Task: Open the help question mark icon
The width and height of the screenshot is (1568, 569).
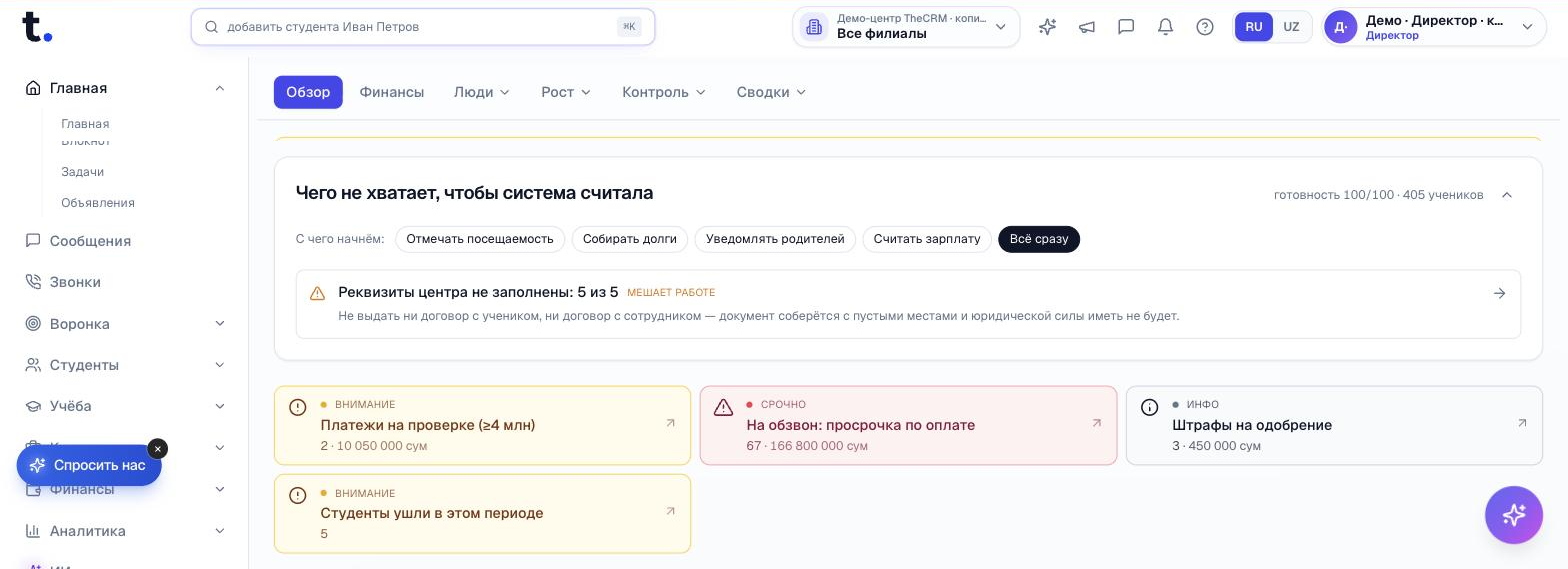Action: pos(1205,27)
